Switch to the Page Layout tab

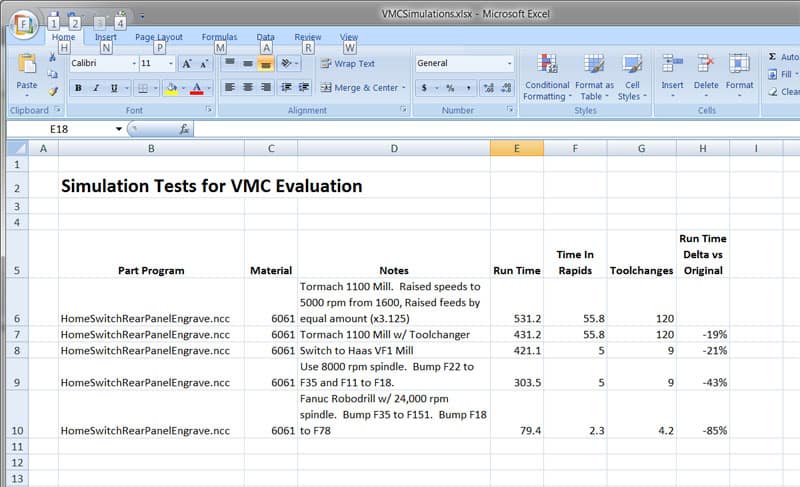(x=158, y=37)
